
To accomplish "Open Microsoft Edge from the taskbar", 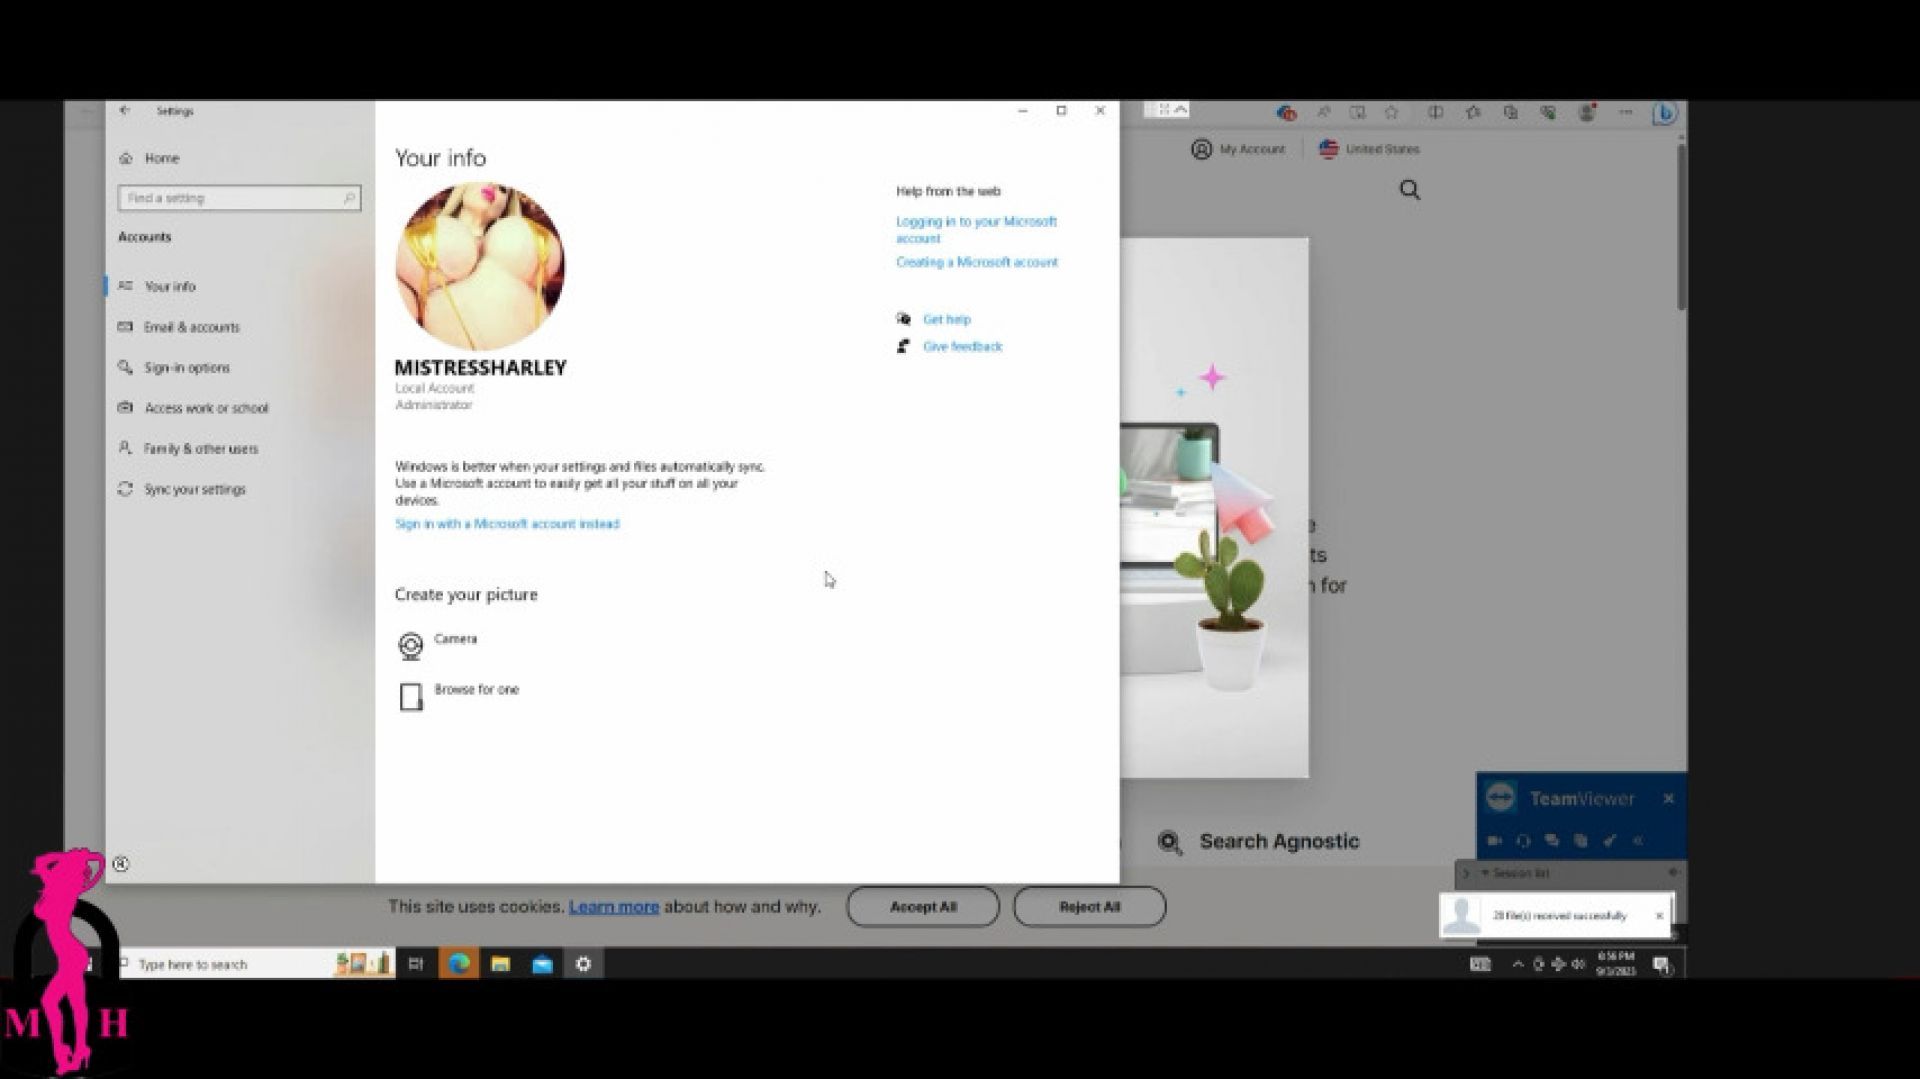I will point(459,964).
